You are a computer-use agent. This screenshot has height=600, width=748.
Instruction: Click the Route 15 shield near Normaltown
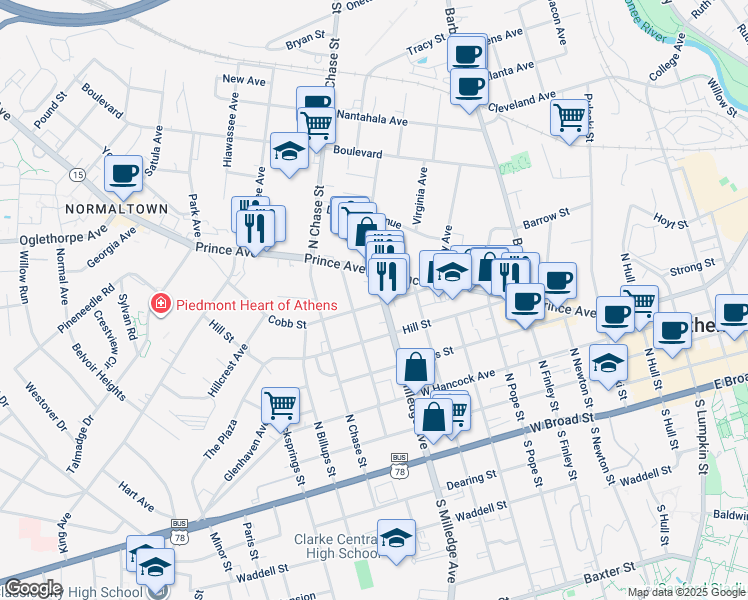76,175
